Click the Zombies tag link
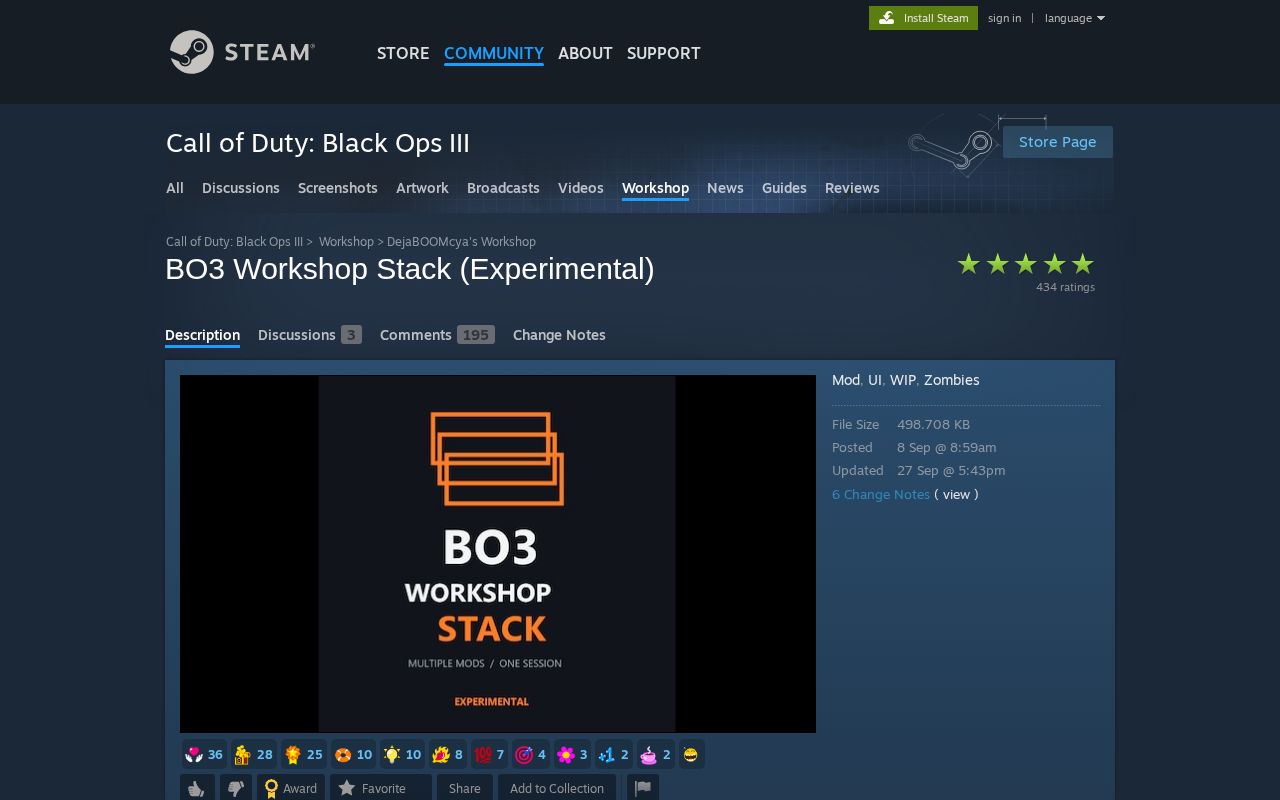 pos(951,380)
